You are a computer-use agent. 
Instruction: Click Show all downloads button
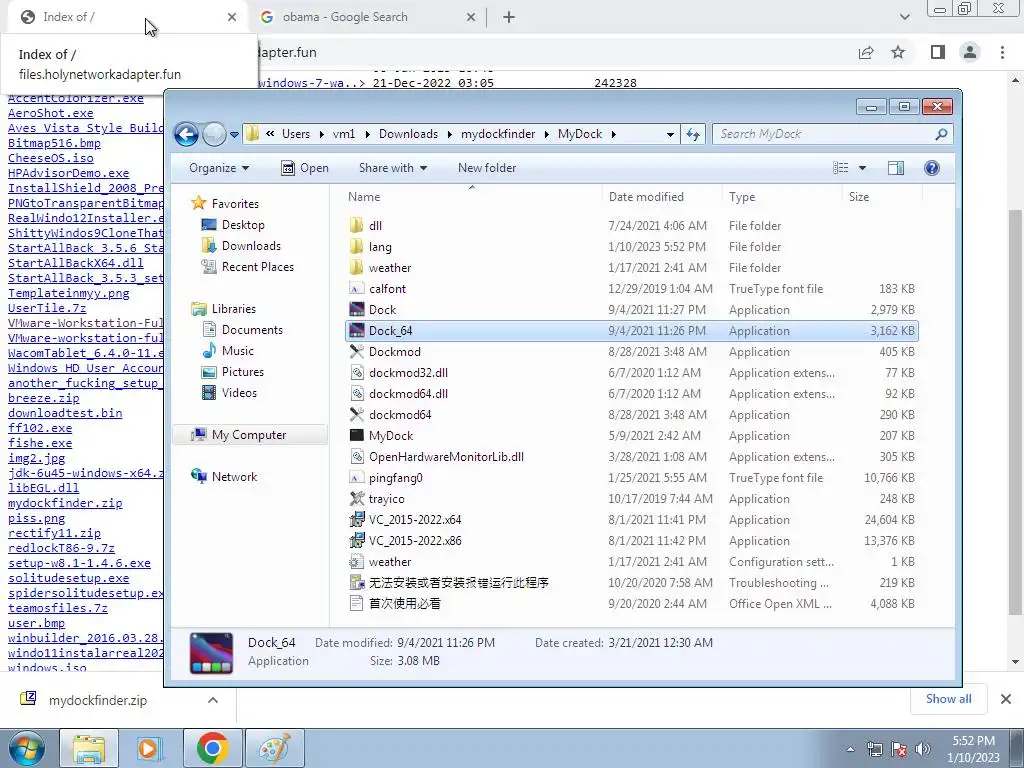[x=948, y=699]
